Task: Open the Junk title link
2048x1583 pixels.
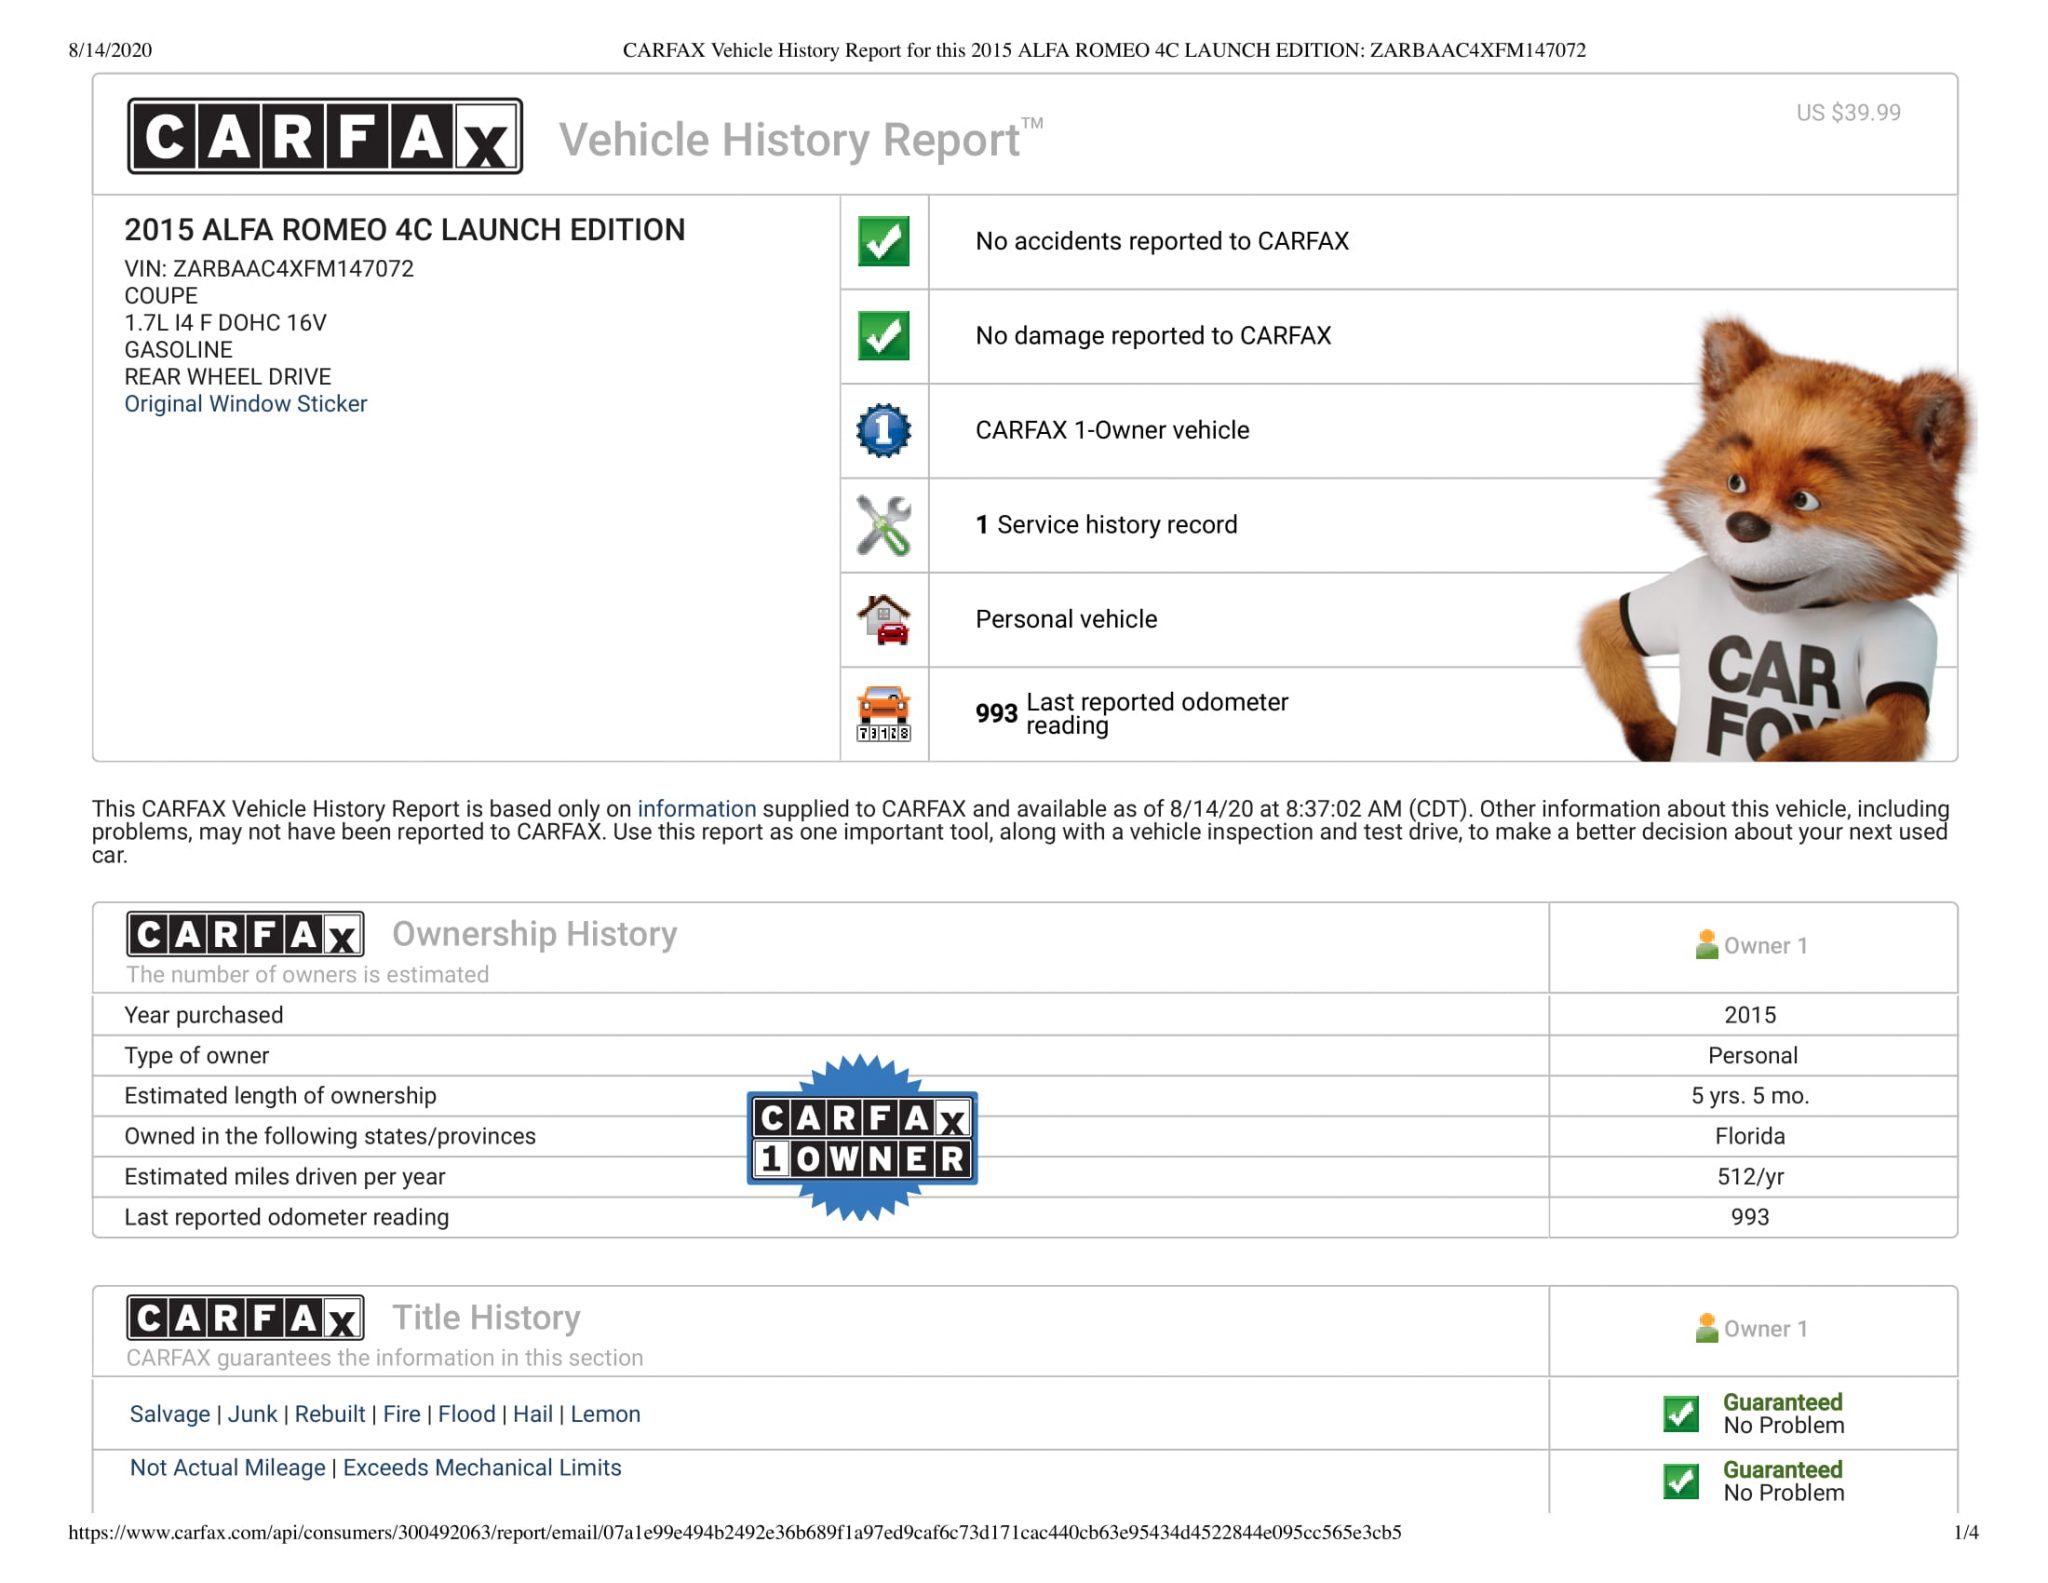Action: coord(252,1414)
